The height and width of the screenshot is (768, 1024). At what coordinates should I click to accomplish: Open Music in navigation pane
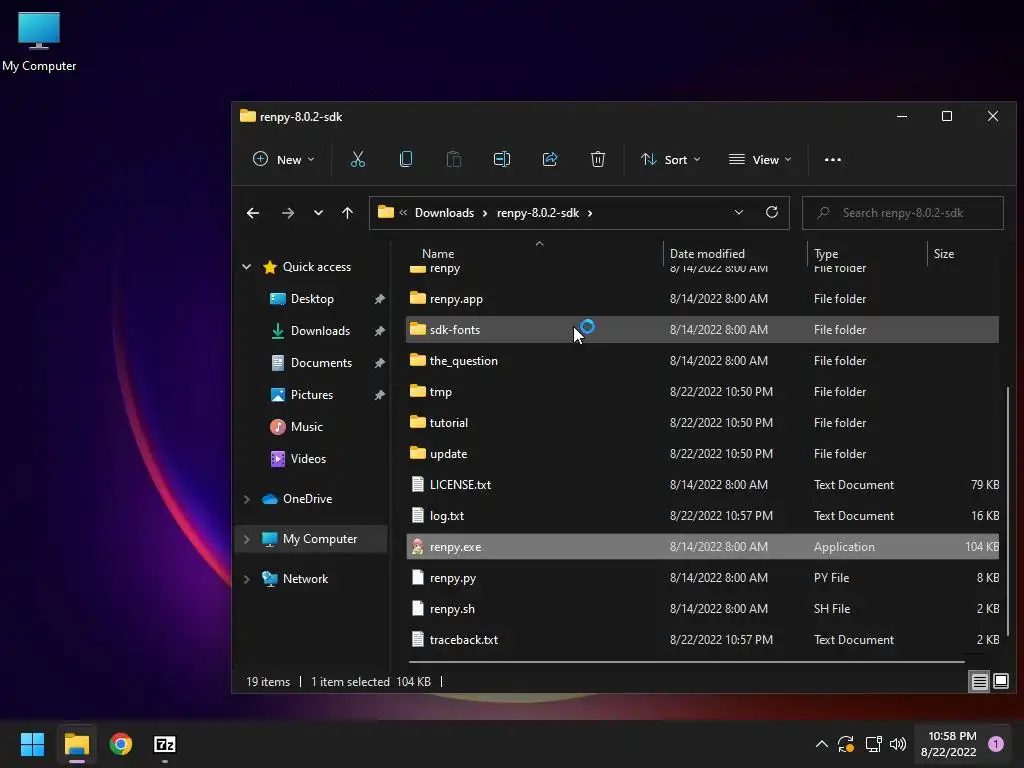click(x=306, y=426)
